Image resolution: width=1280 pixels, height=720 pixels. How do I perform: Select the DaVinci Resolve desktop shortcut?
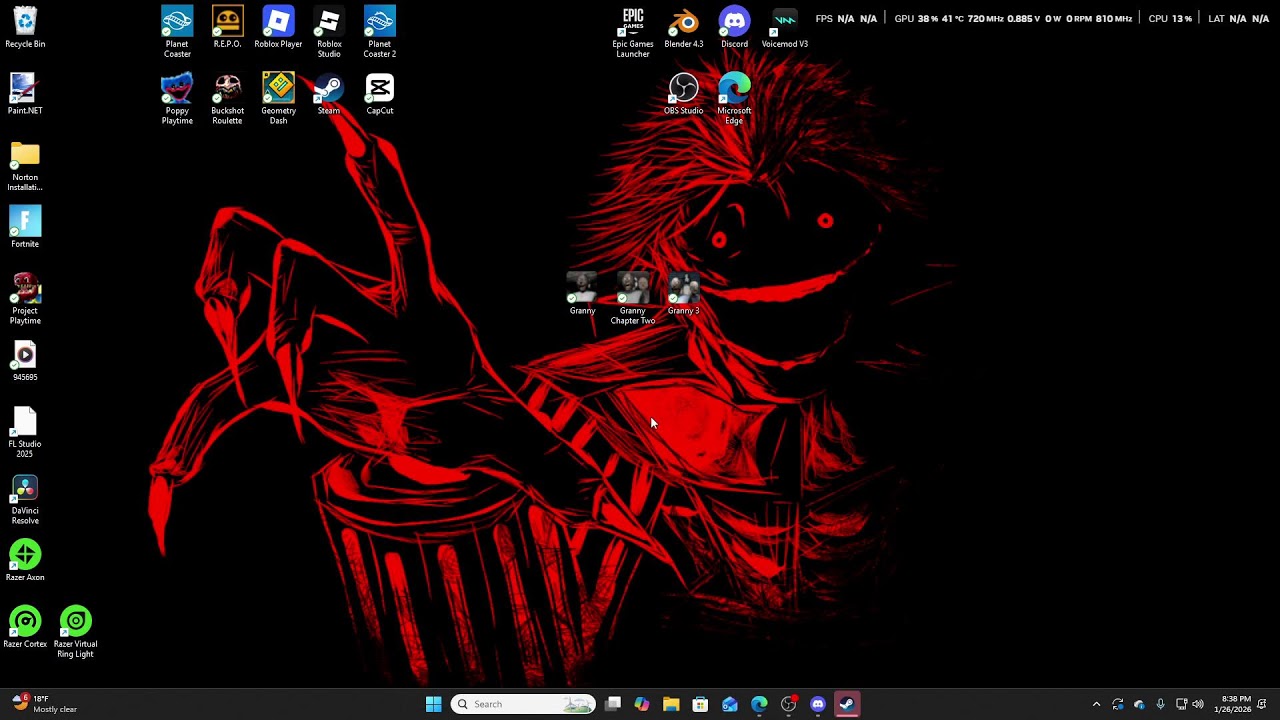tap(25, 500)
